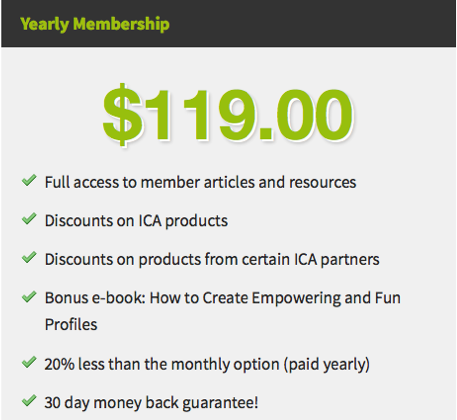Click the word partners in third bullet
Screen dimensions: 457x420
click(350, 260)
